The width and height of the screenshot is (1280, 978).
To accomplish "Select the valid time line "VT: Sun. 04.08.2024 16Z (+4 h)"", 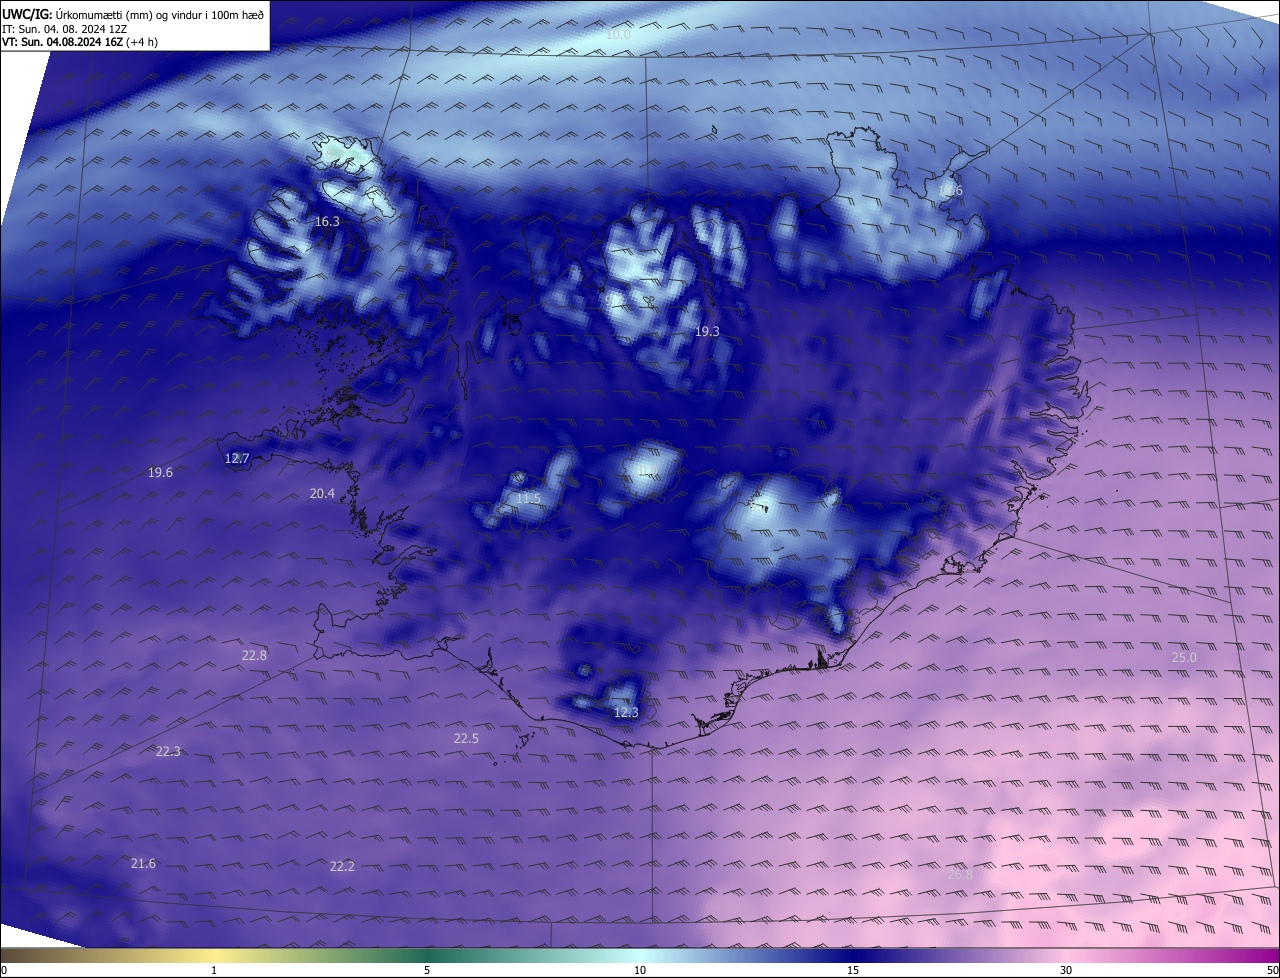I will (x=79, y=42).
